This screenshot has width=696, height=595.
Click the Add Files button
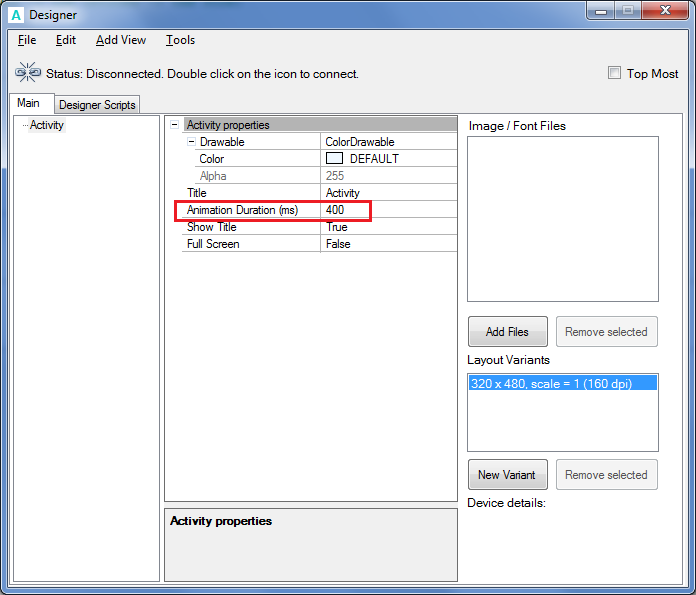click(x=507, y=332)
